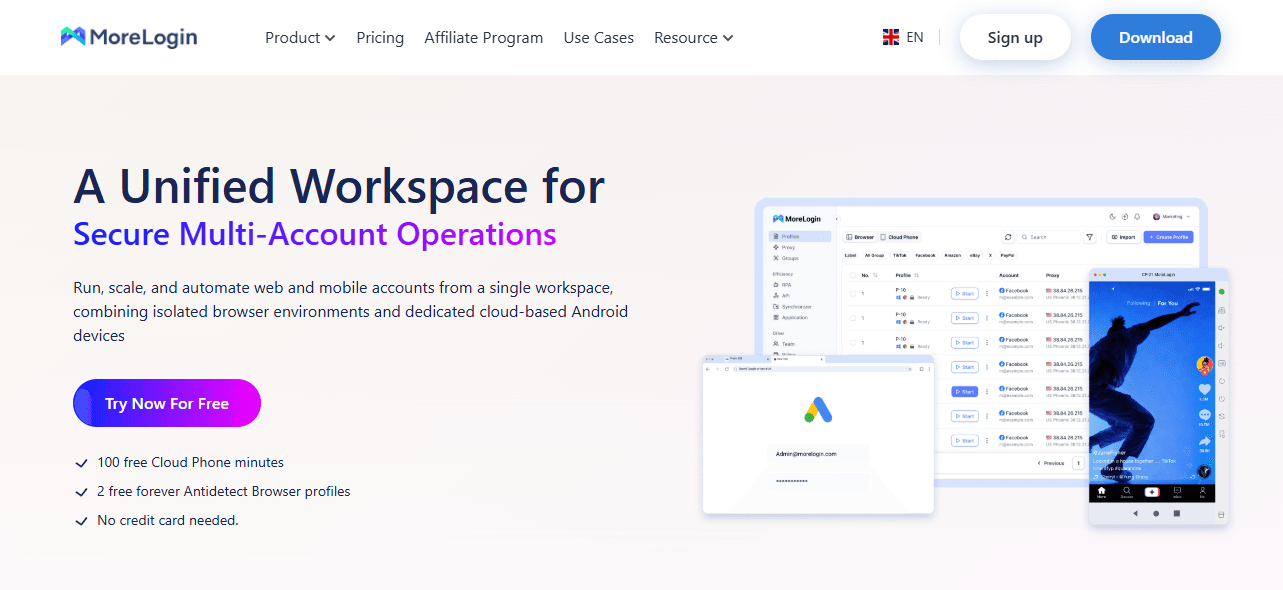The width and height of the screenshot is (1283, 590).
Task: Click the Import button in mockup
Action: [x=1124, y=237]
